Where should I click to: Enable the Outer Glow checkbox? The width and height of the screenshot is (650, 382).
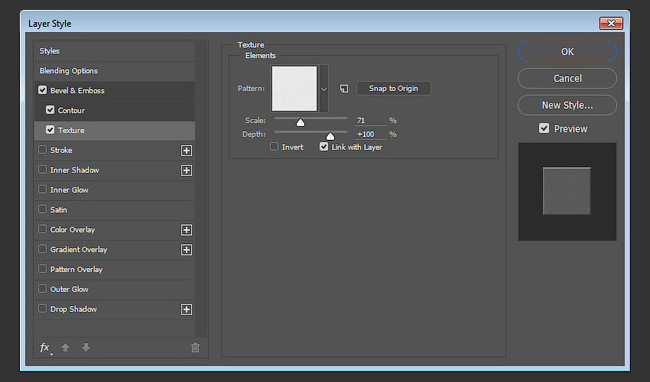tap(42, 289)
